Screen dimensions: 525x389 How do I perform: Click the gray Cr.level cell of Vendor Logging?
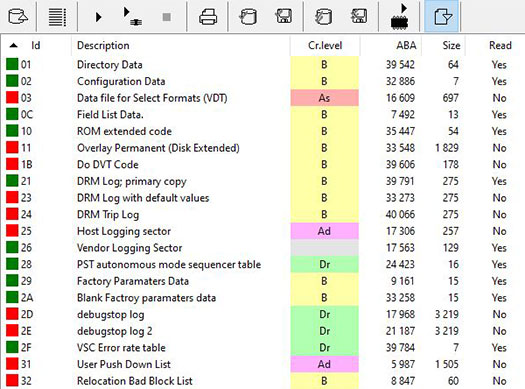click(x=324, y=248)
